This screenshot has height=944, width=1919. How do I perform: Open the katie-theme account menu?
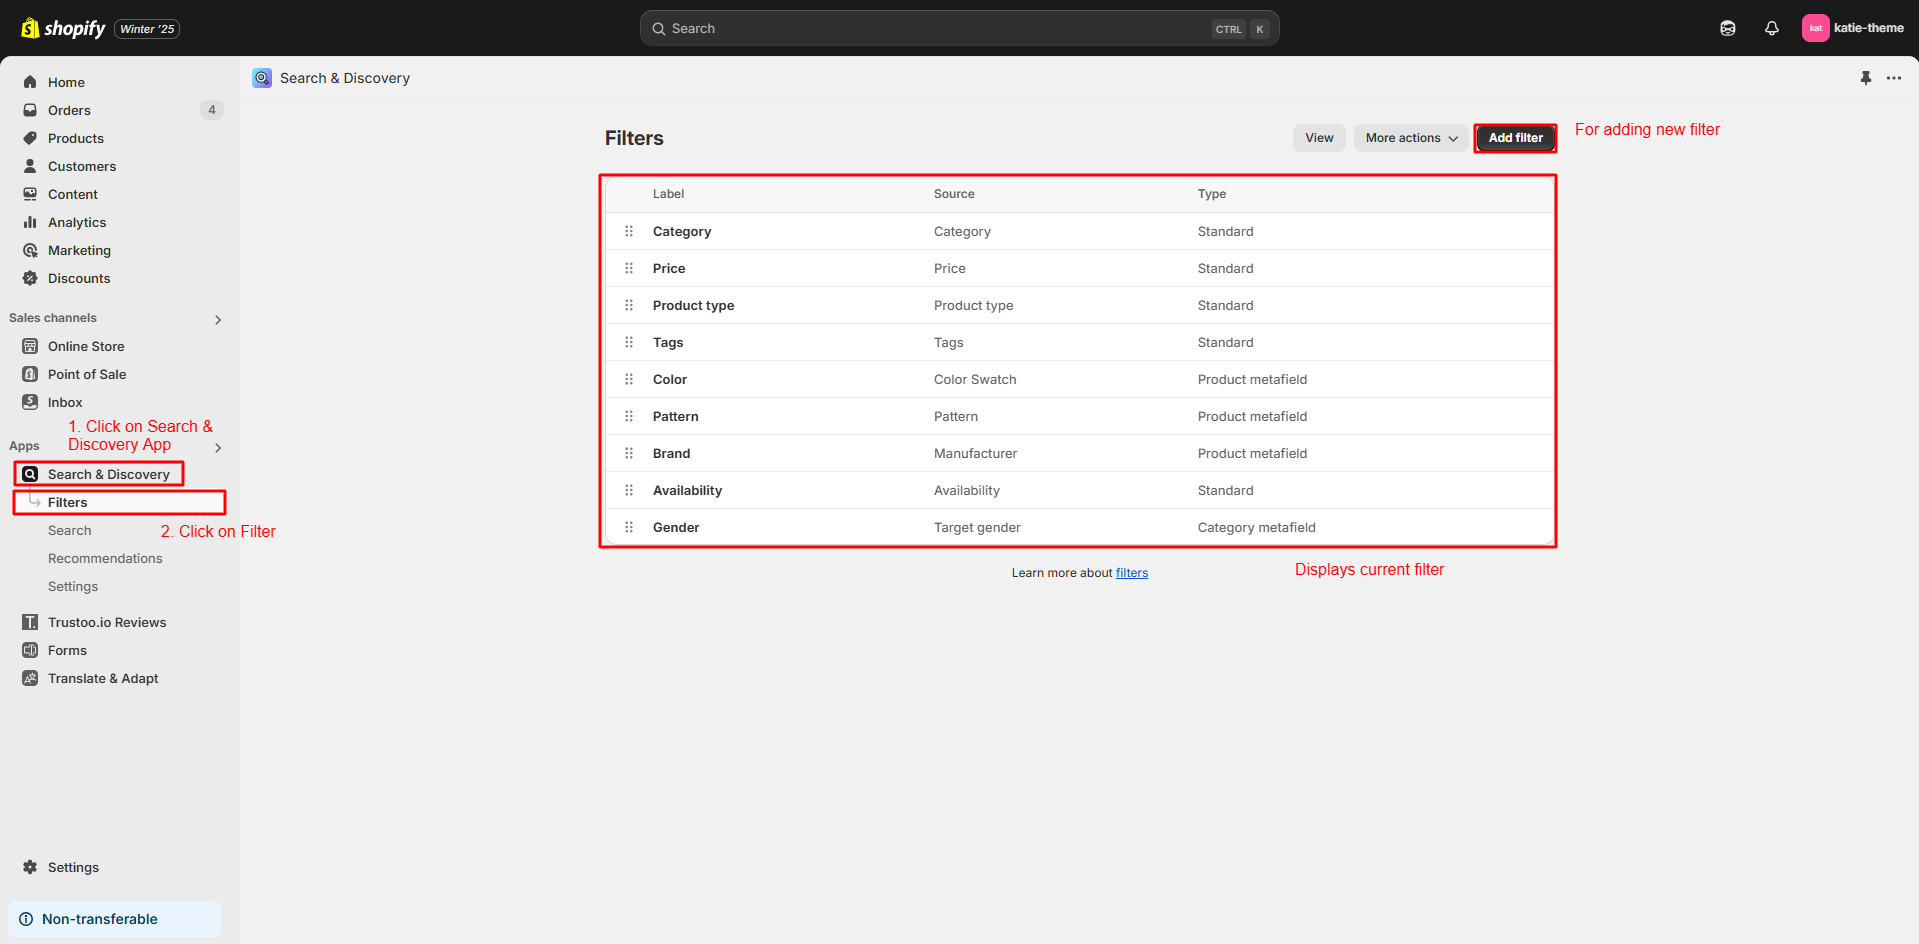(1853, 28)
